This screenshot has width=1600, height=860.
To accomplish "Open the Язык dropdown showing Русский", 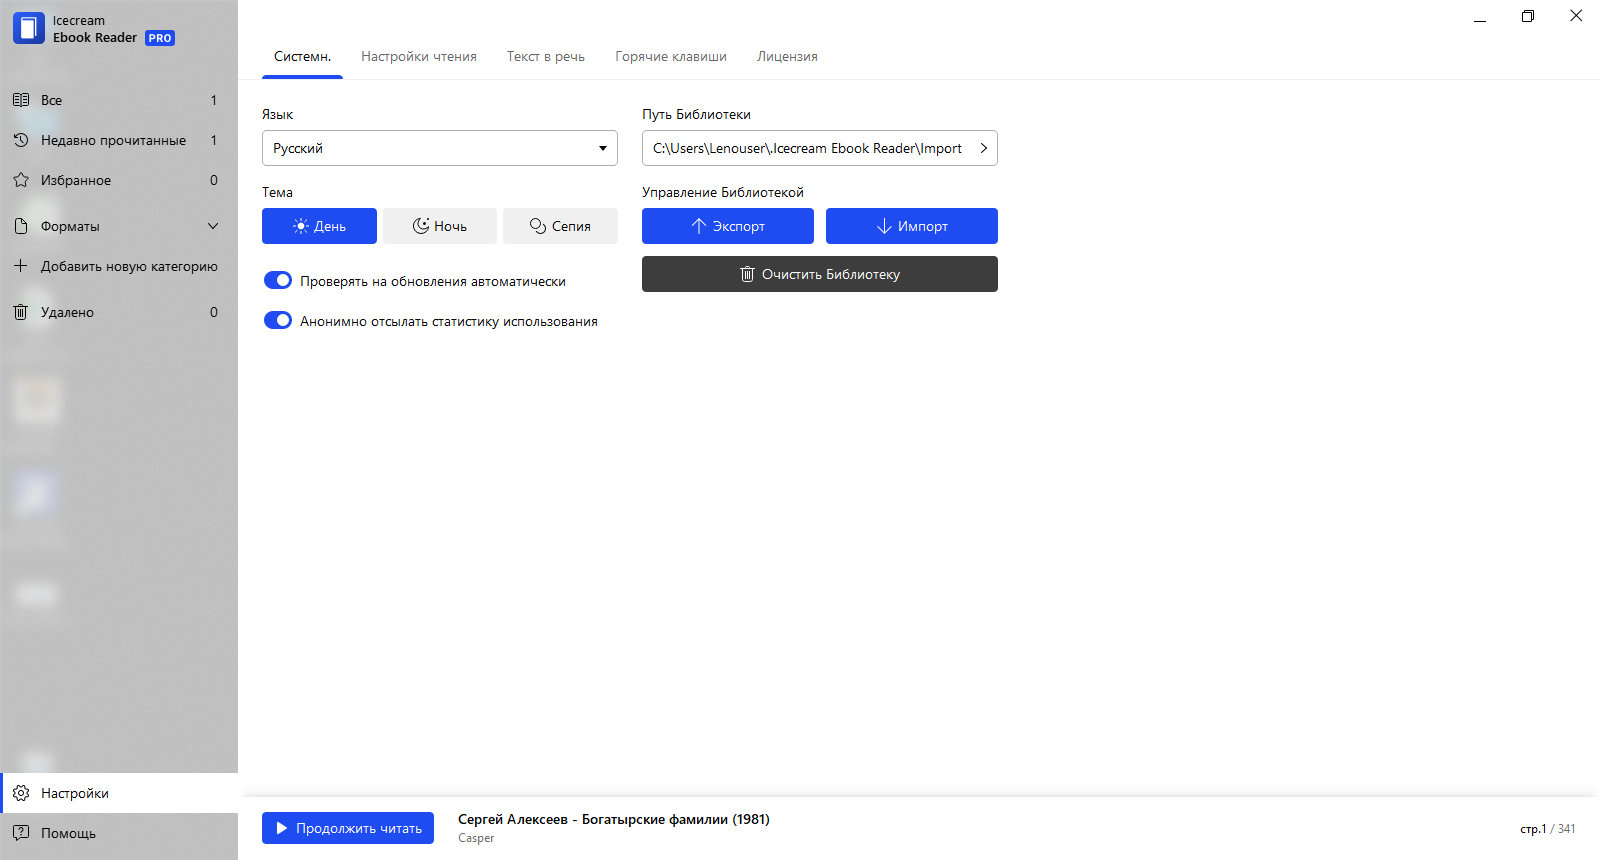I will (x=440, y=148).
